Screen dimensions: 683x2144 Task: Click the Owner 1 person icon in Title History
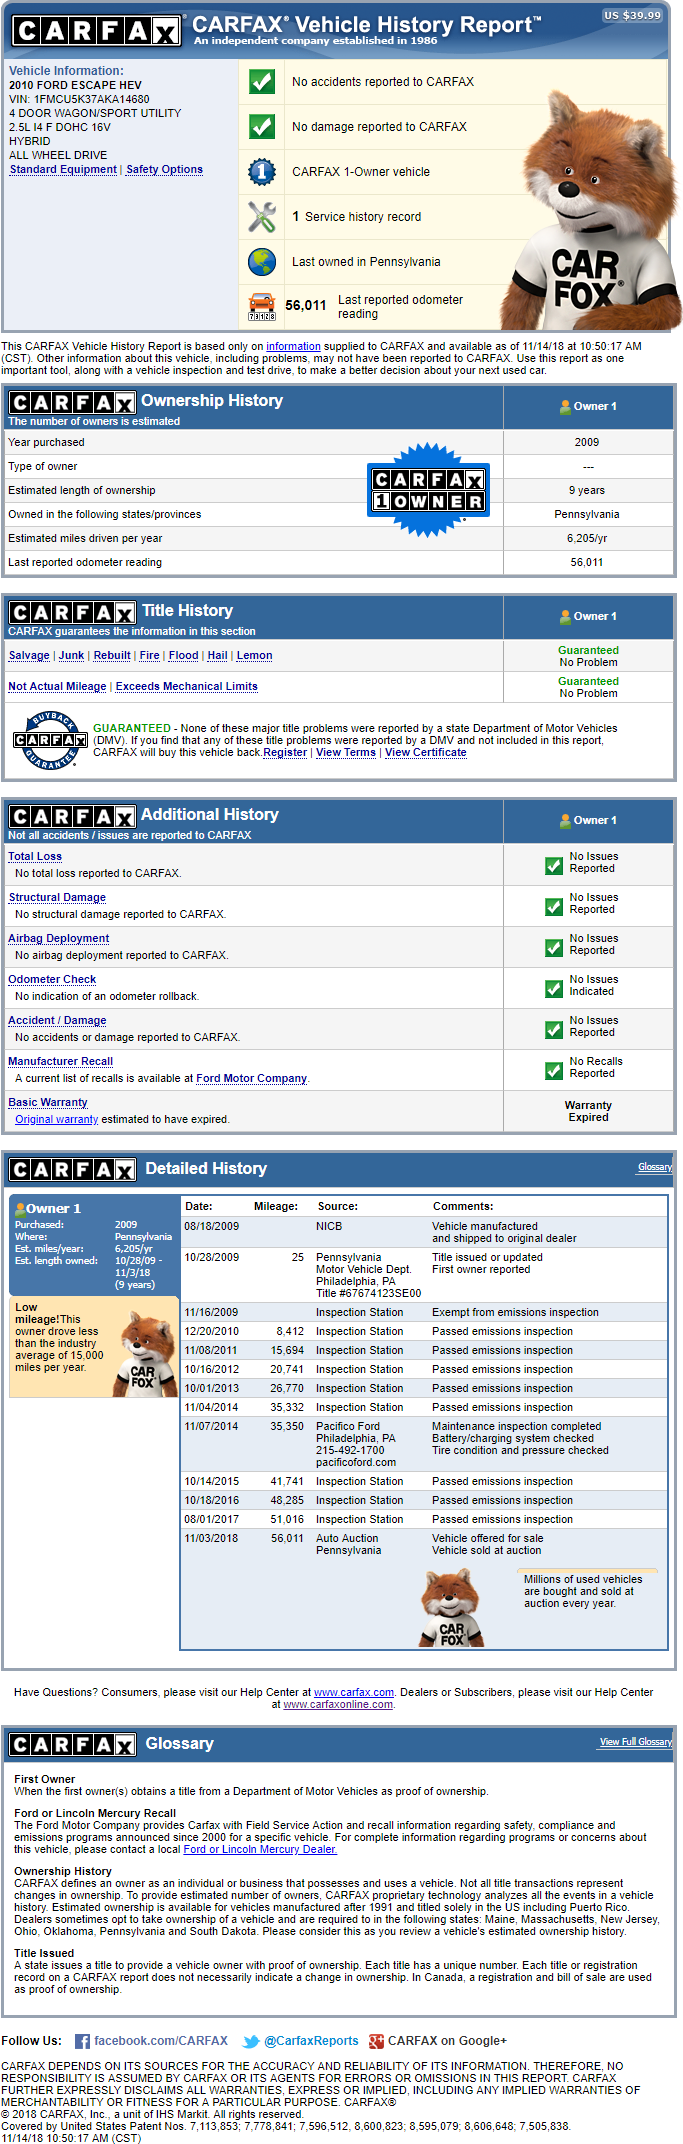(x=565, y=617)
